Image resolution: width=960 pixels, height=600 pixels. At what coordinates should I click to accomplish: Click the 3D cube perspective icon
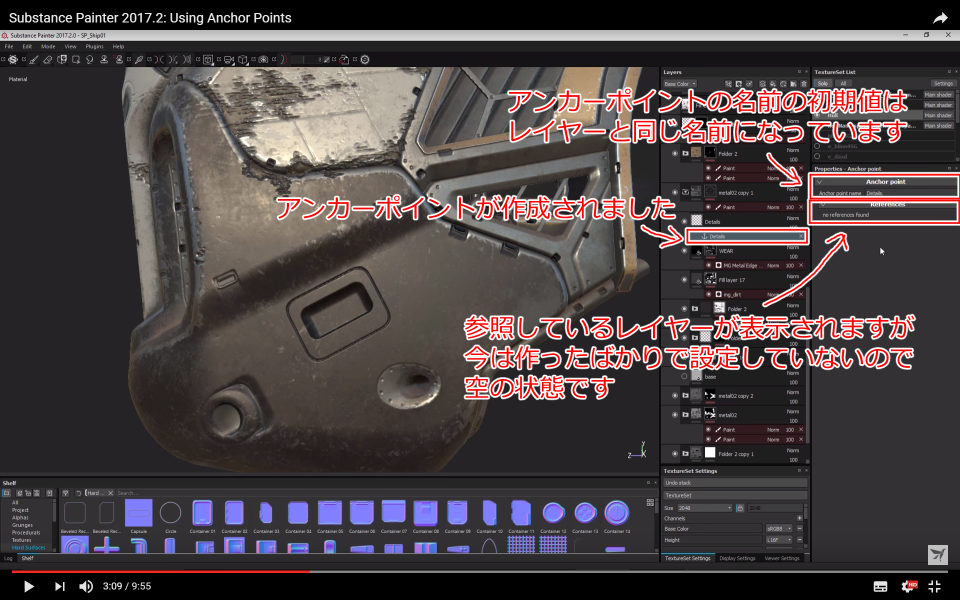[x=242, y=59]
